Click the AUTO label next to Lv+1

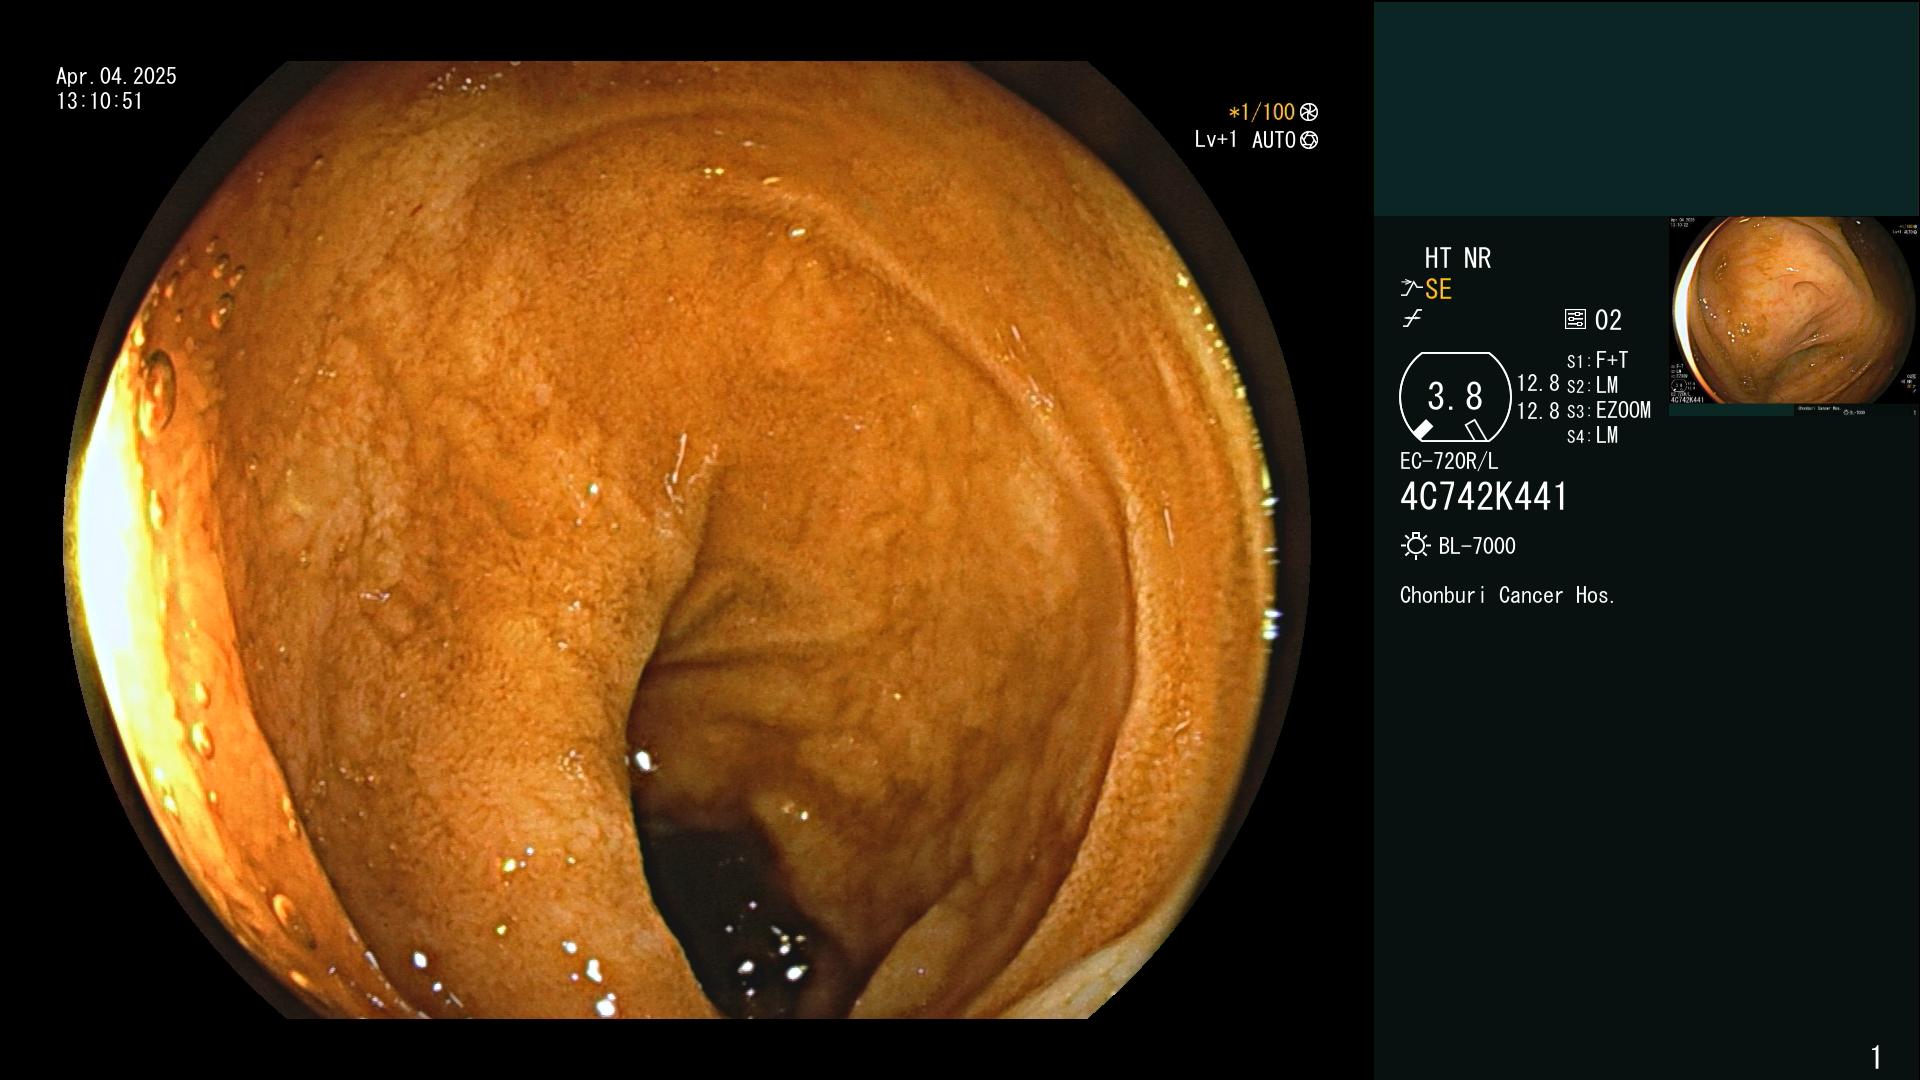1274,140
